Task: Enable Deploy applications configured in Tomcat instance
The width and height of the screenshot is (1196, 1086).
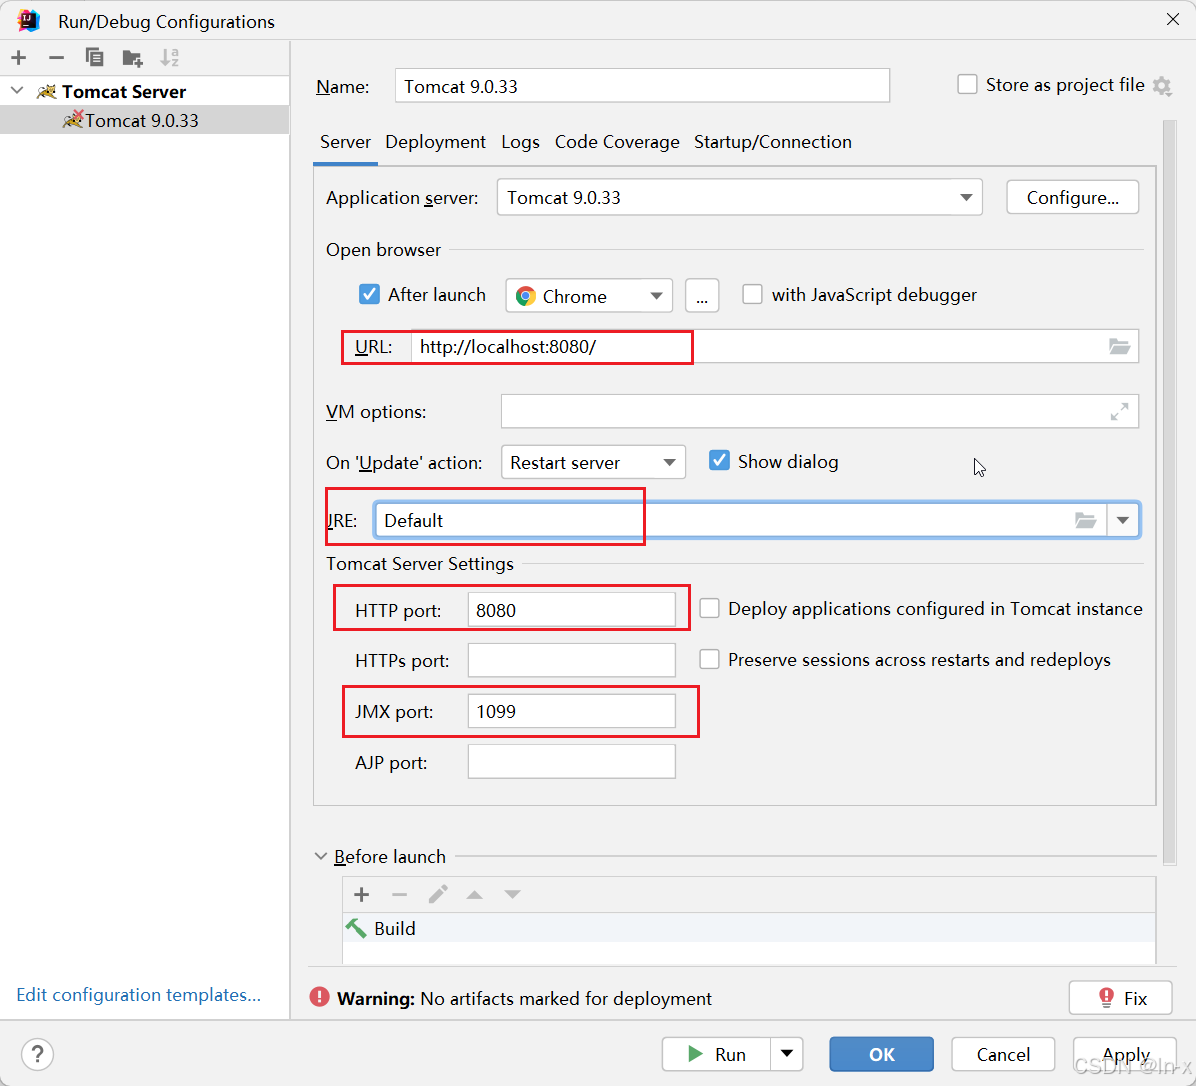Action: tap(709, 608)
